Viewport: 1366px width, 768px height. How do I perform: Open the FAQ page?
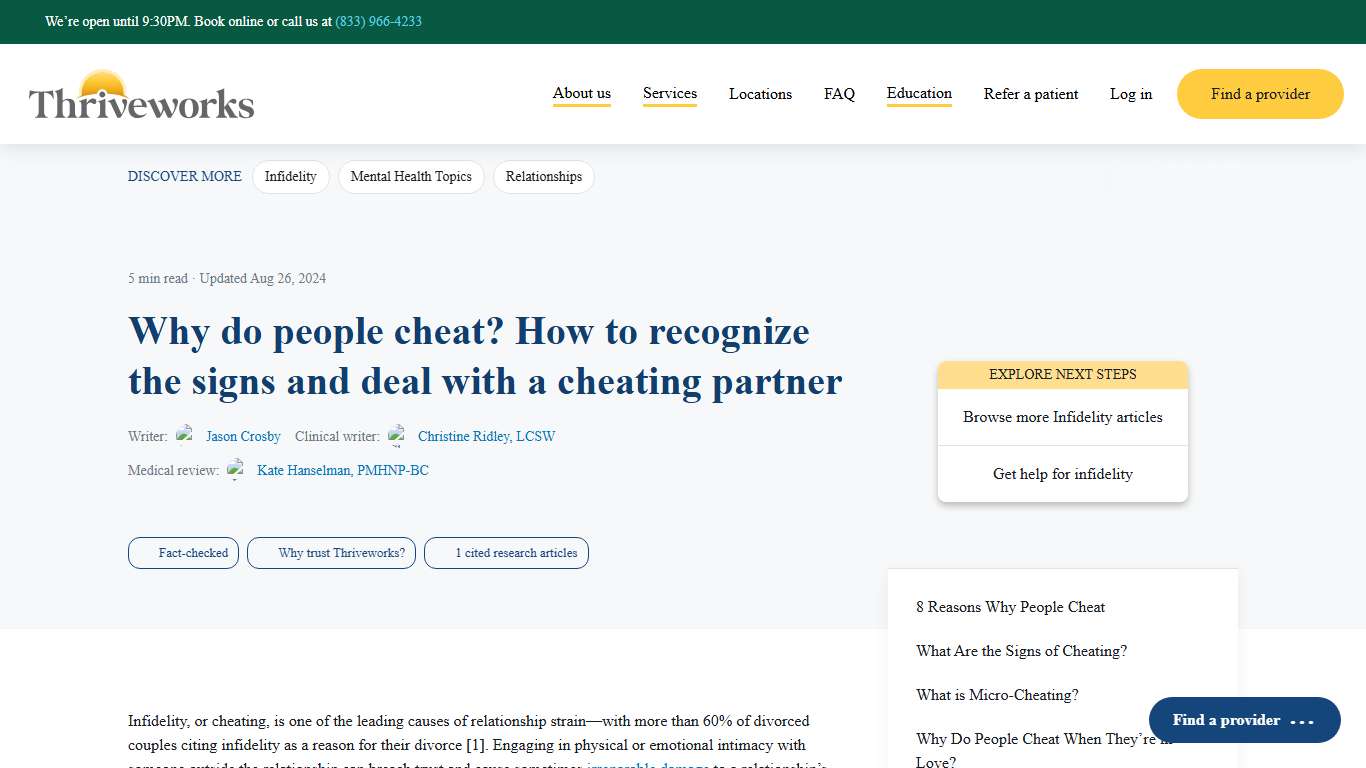click(x=839, y=93)
